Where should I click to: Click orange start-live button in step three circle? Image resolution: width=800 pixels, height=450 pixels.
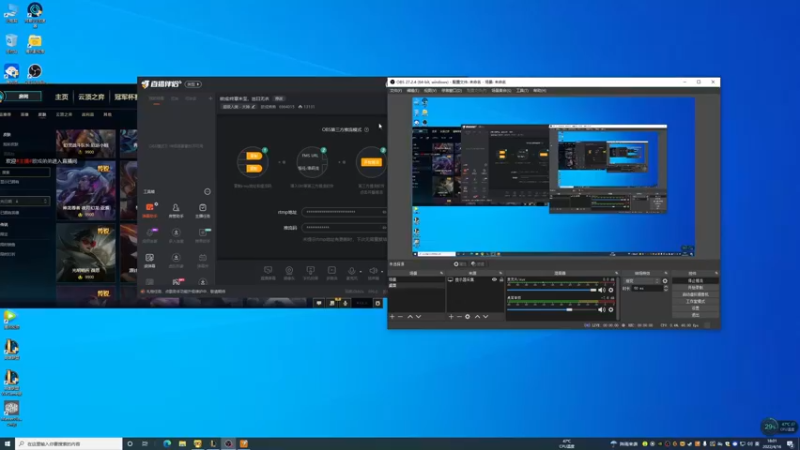click(x=371, y=162)
